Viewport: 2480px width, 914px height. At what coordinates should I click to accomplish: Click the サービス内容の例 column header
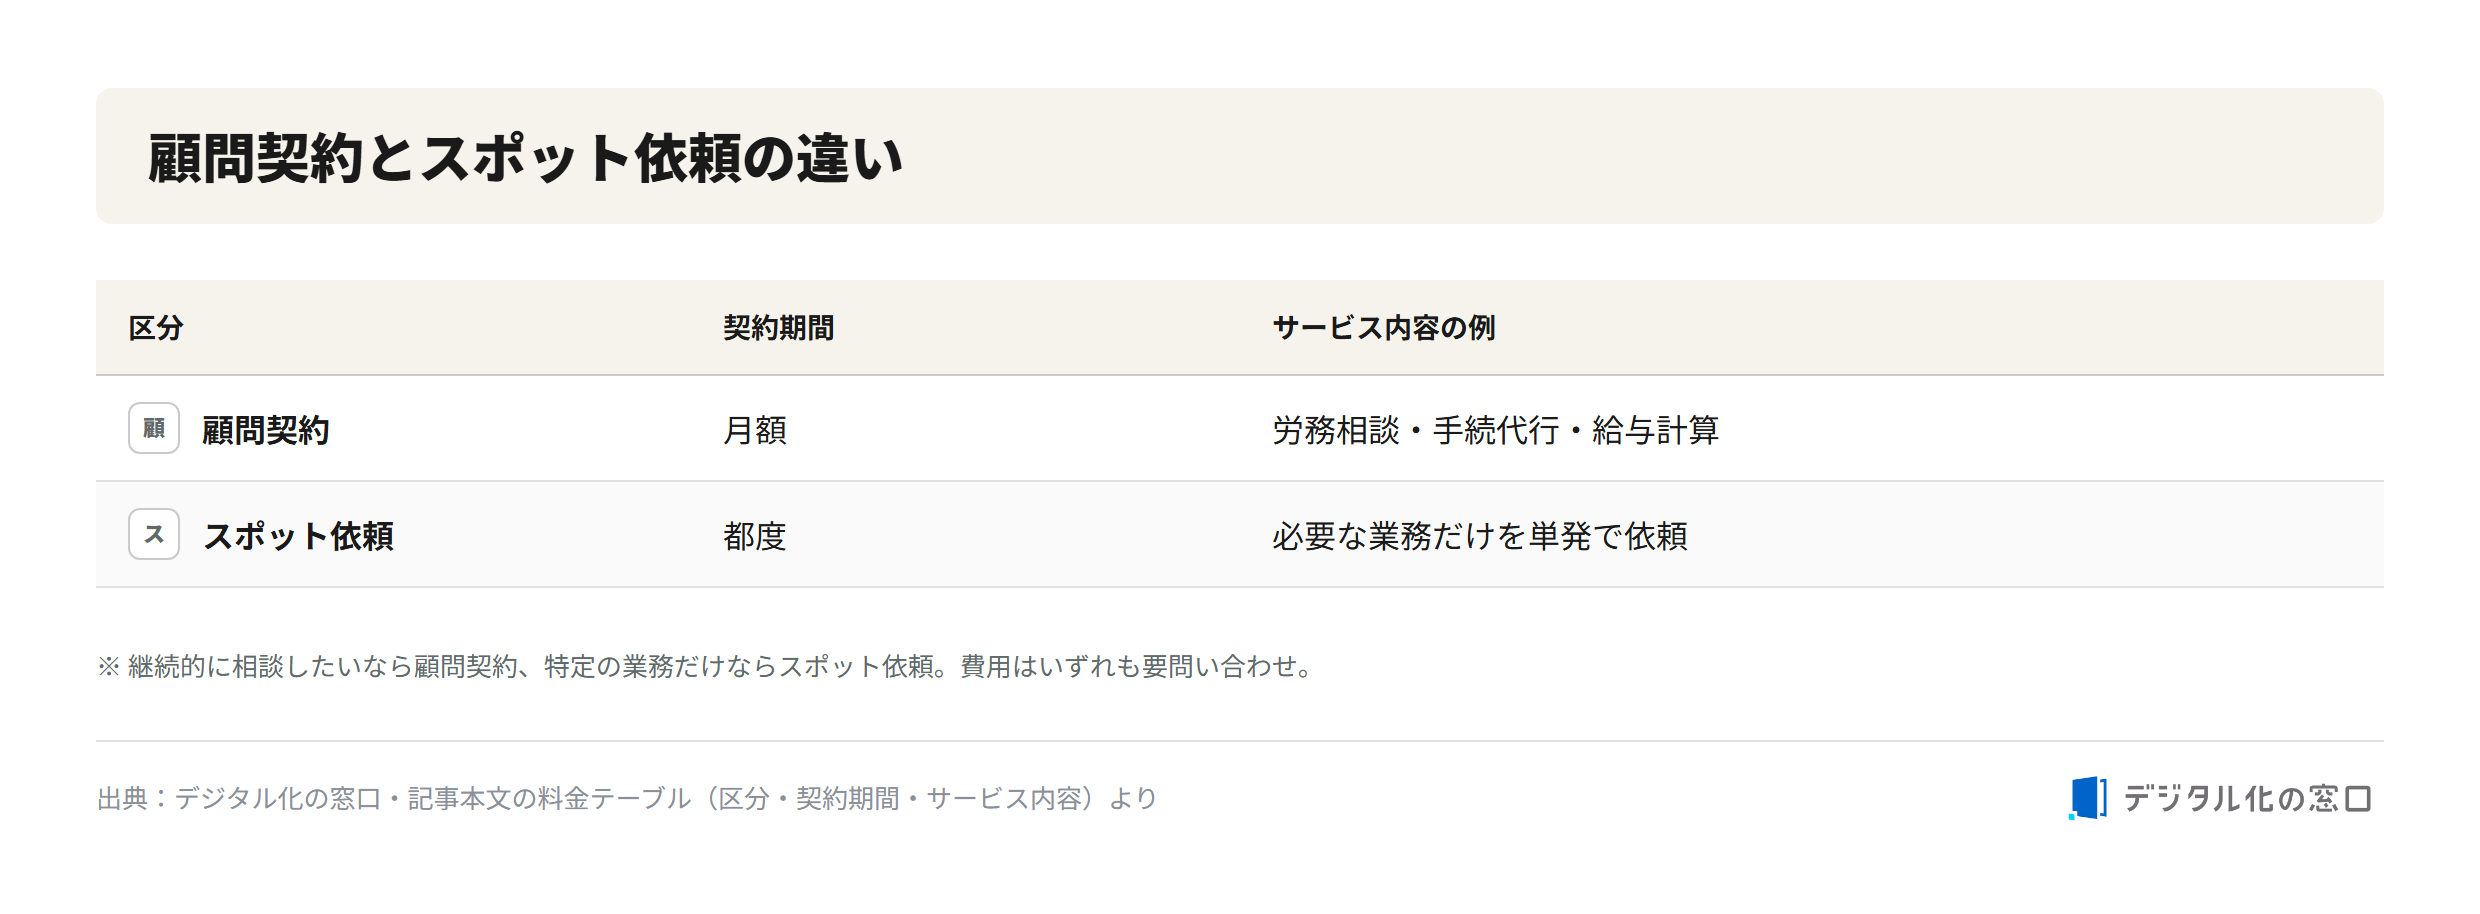[x=1384, y=328]
